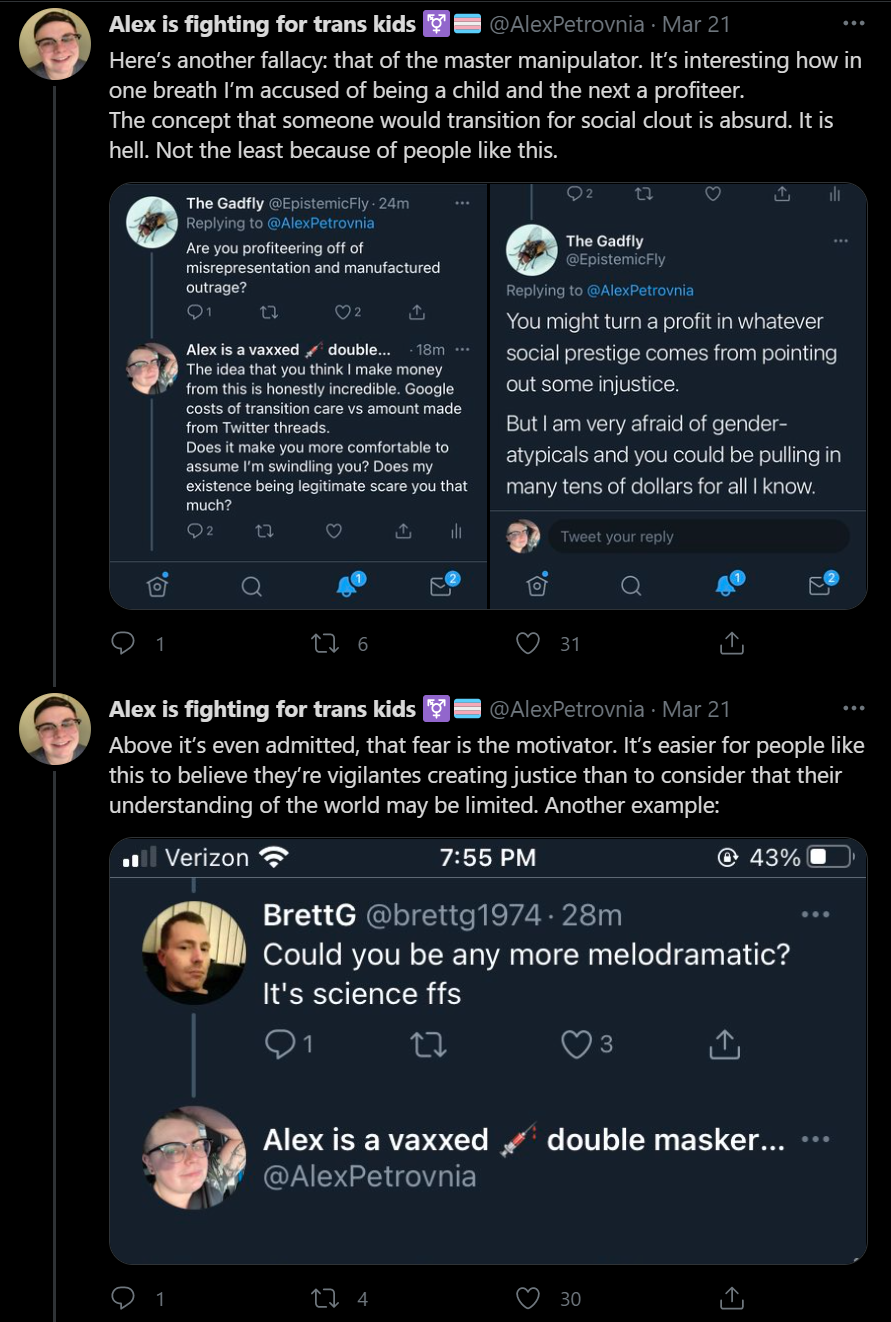891x1322 pixels.
Task: Open the more options menu on first tweet
Action: pyautogui.click(x=853, y=23)
